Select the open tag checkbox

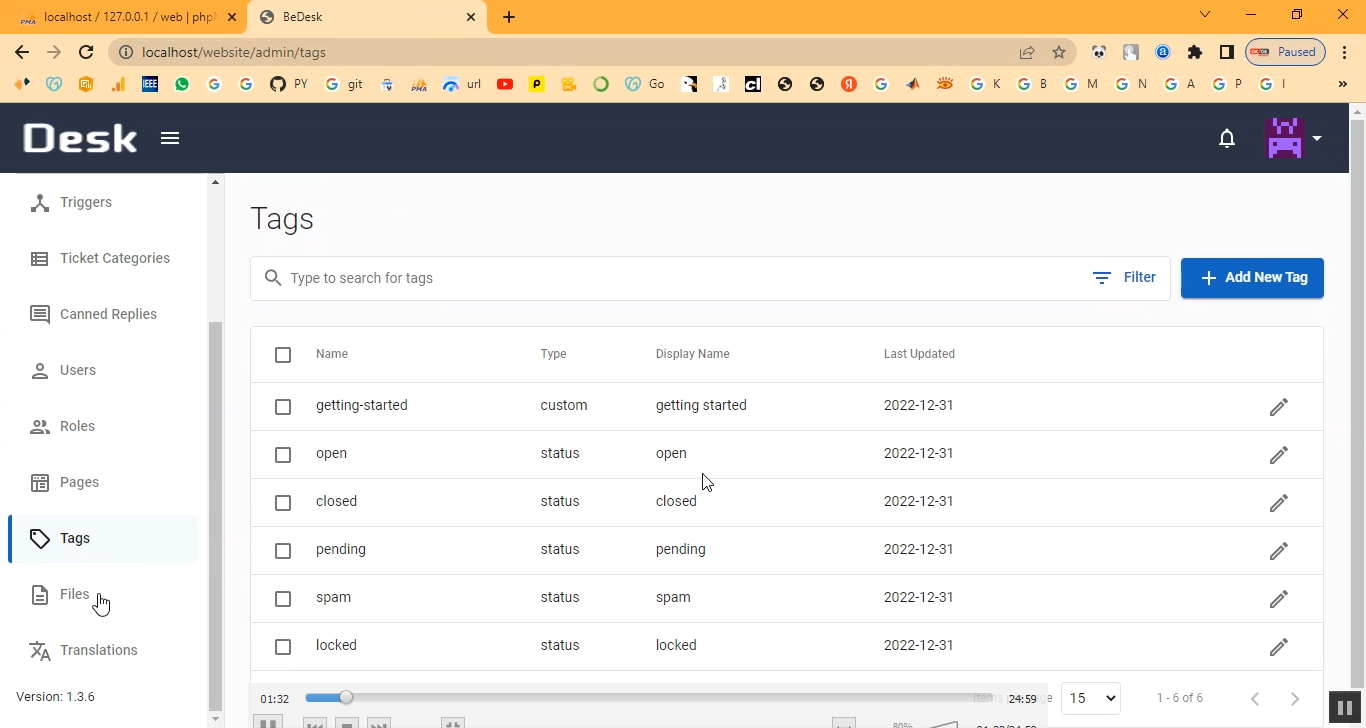[x=283, y=455]
